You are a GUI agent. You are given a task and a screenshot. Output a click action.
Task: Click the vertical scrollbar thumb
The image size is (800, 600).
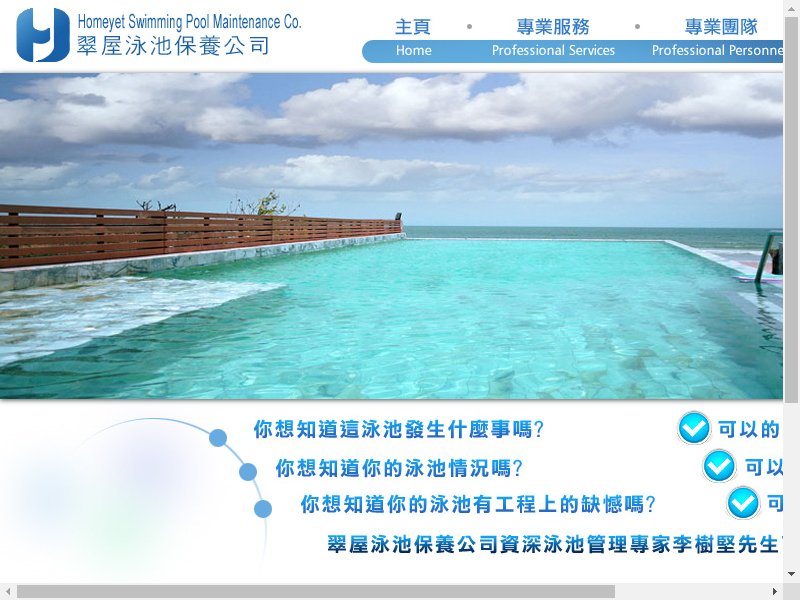click(x=792, y=210)
